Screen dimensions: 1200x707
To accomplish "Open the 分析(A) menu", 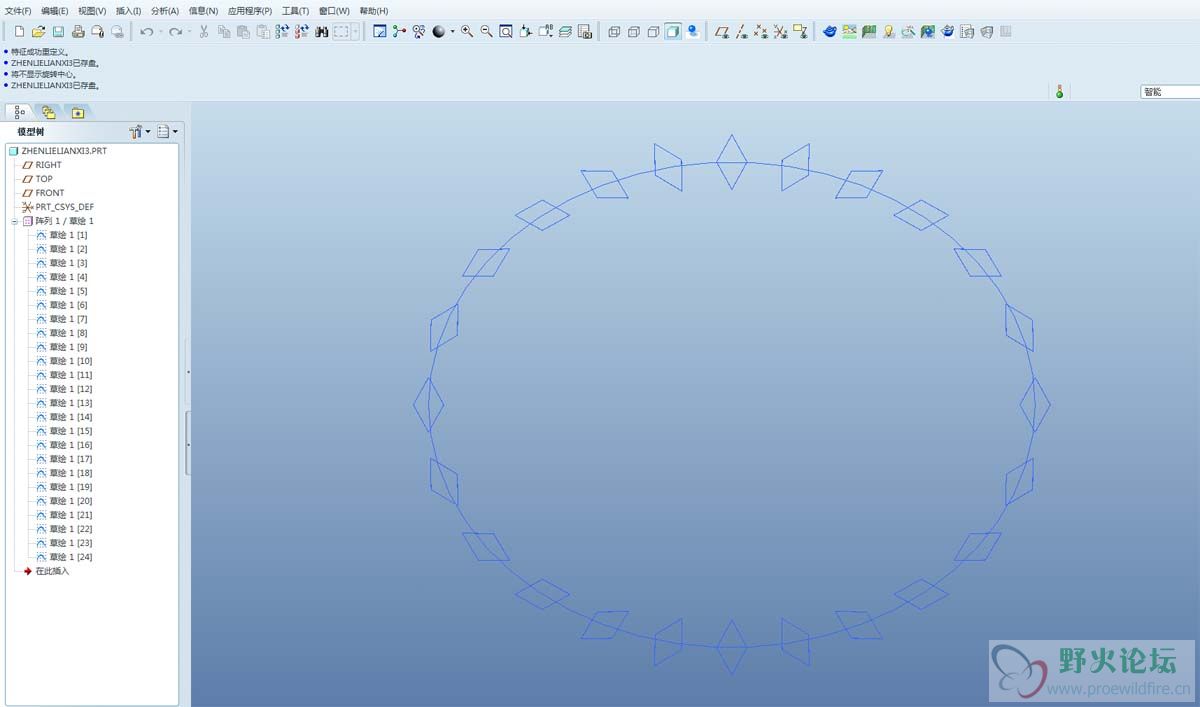I will (x=165, y=11).
